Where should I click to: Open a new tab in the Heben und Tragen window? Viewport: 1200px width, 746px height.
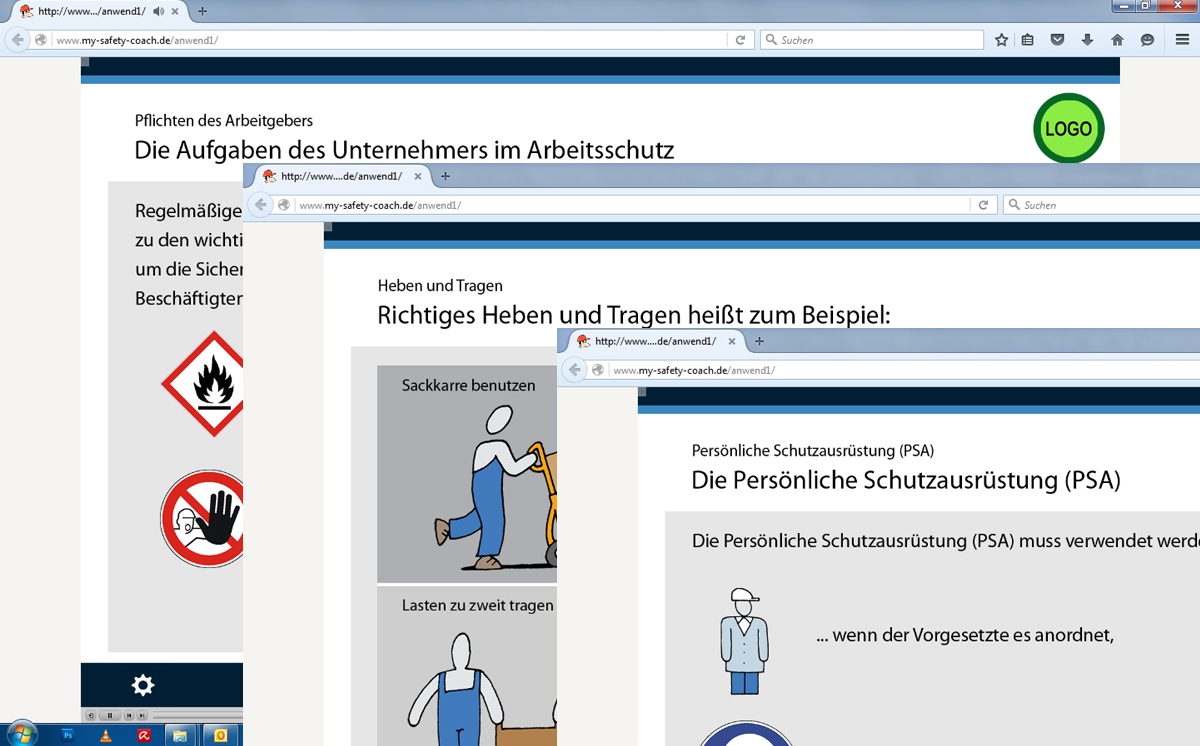click(445, 176)
